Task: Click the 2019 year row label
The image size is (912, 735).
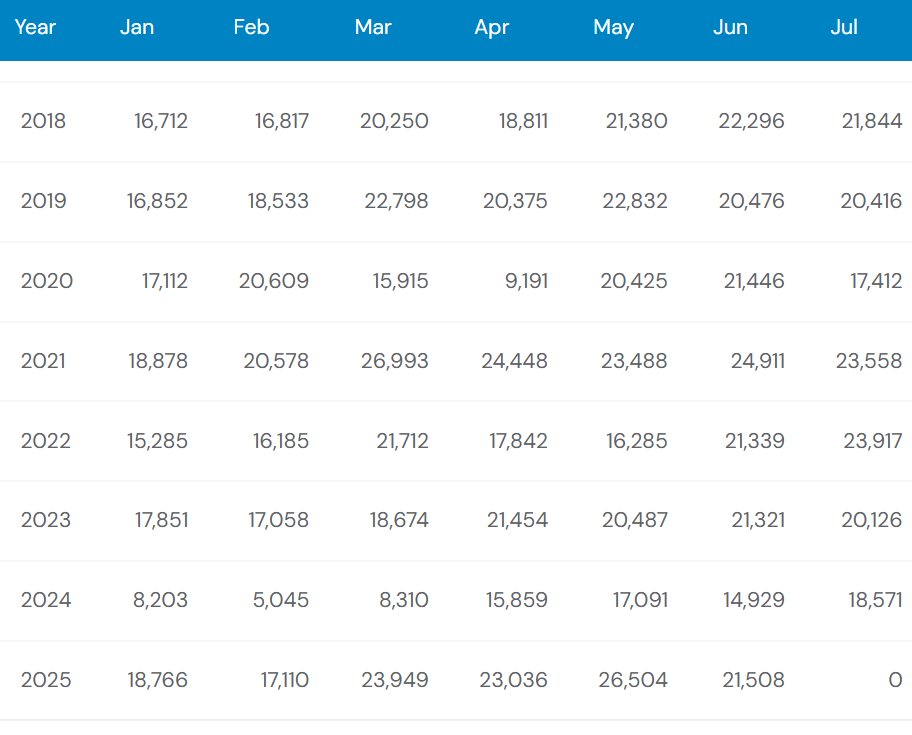Action: click(x=44, y=201)
